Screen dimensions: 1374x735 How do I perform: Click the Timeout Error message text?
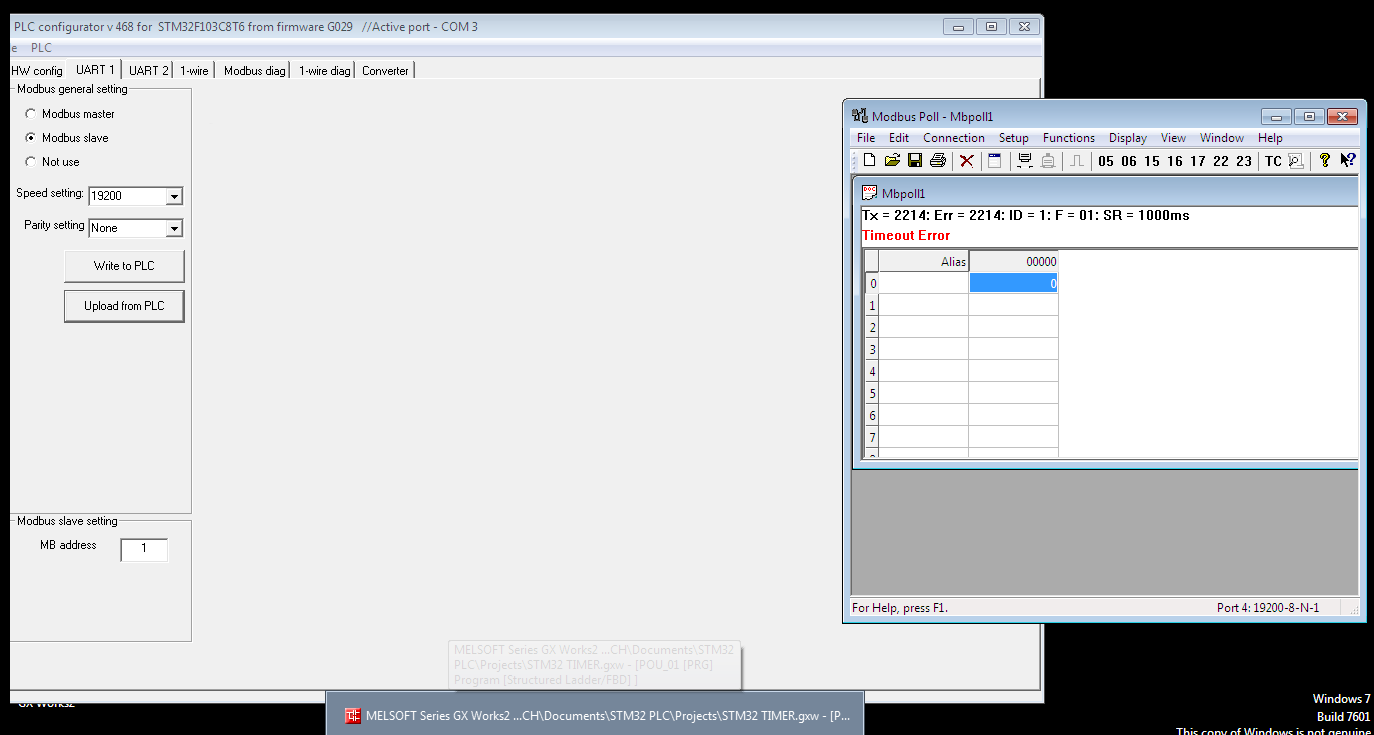click(906, 236)
